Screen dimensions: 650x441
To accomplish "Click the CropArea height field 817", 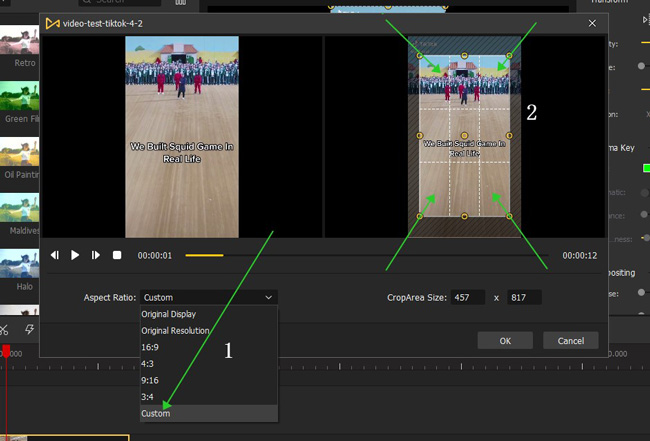I will click(x=524, y=297).
